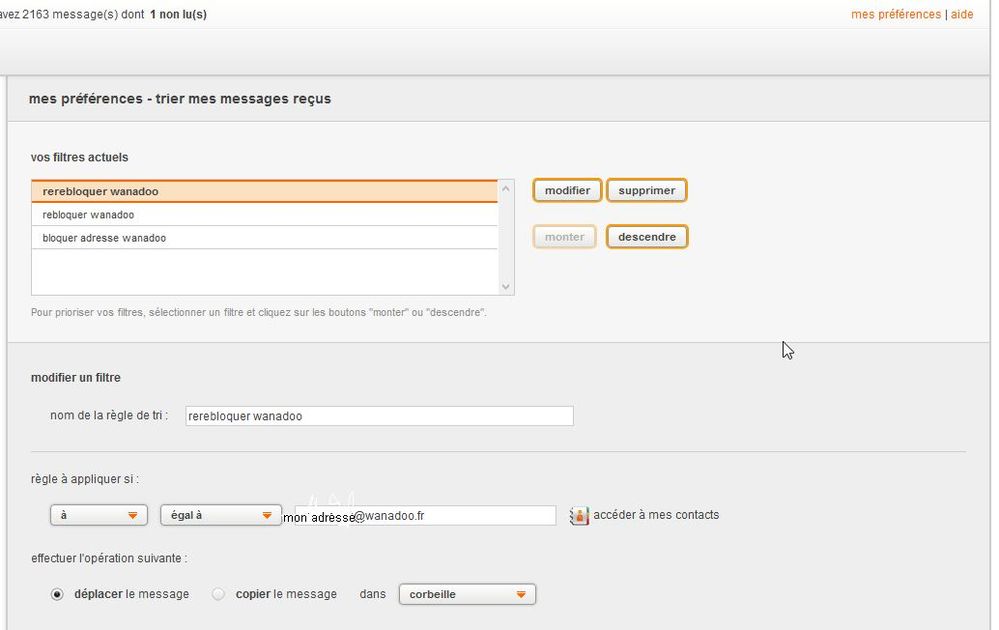Click the 'descendre' button
Screen dimensions: 999x630
coord(647,237)
